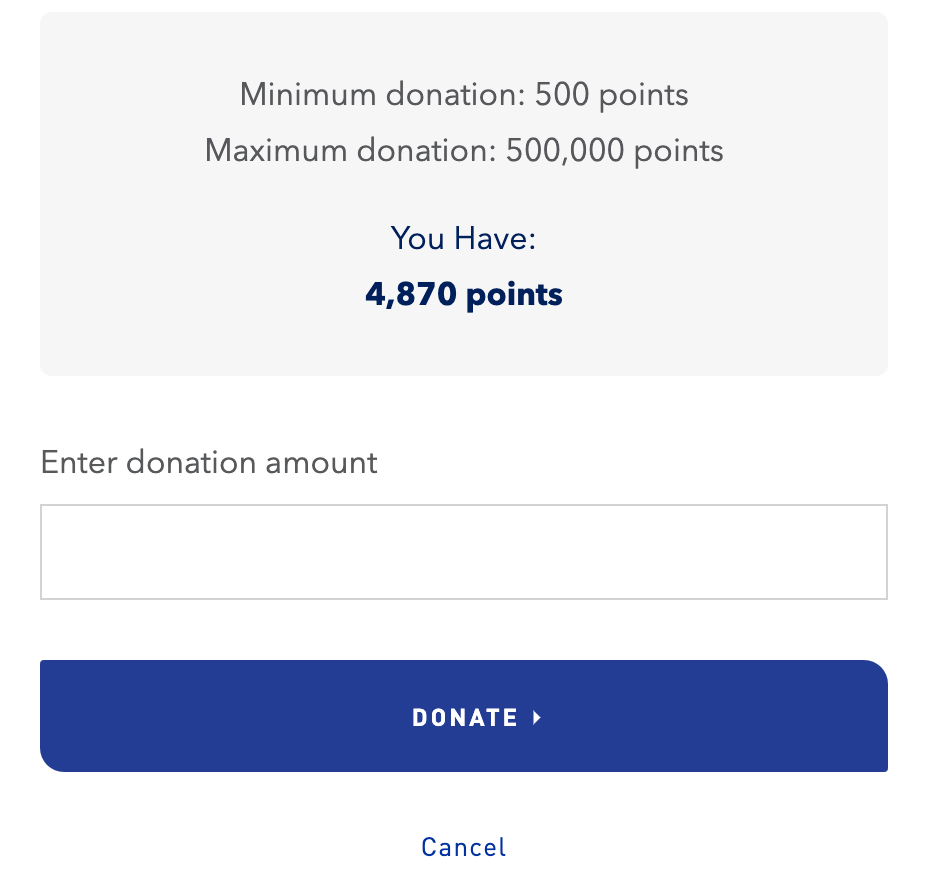This screenshot has width=932, height=886.
Task: Click inside the empty amount text box
Action: (463, 551)
